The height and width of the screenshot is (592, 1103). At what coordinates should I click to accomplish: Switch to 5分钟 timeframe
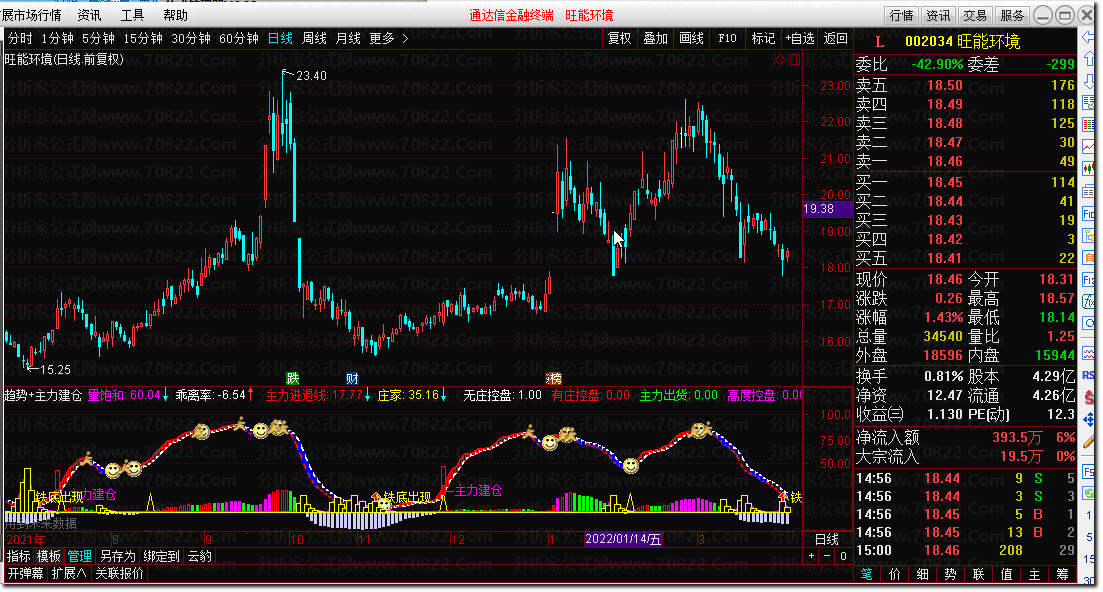coord(98,39)
